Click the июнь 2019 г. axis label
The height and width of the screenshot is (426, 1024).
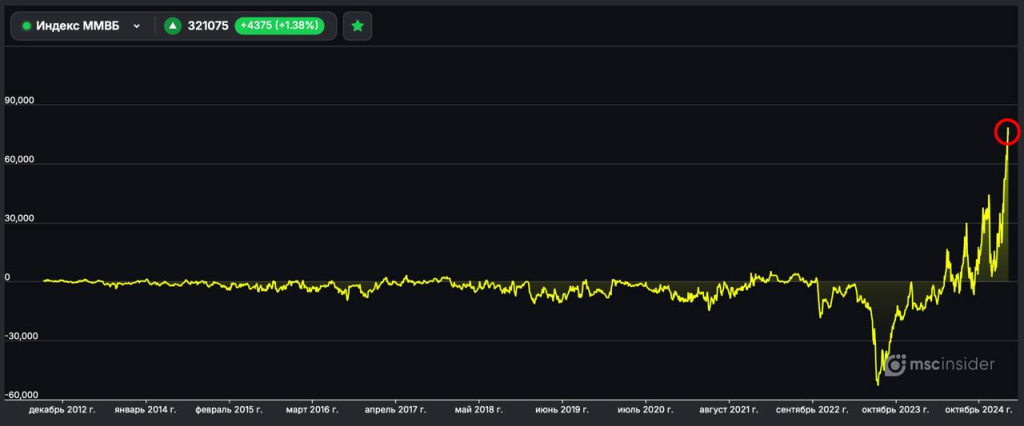(562, 410)
